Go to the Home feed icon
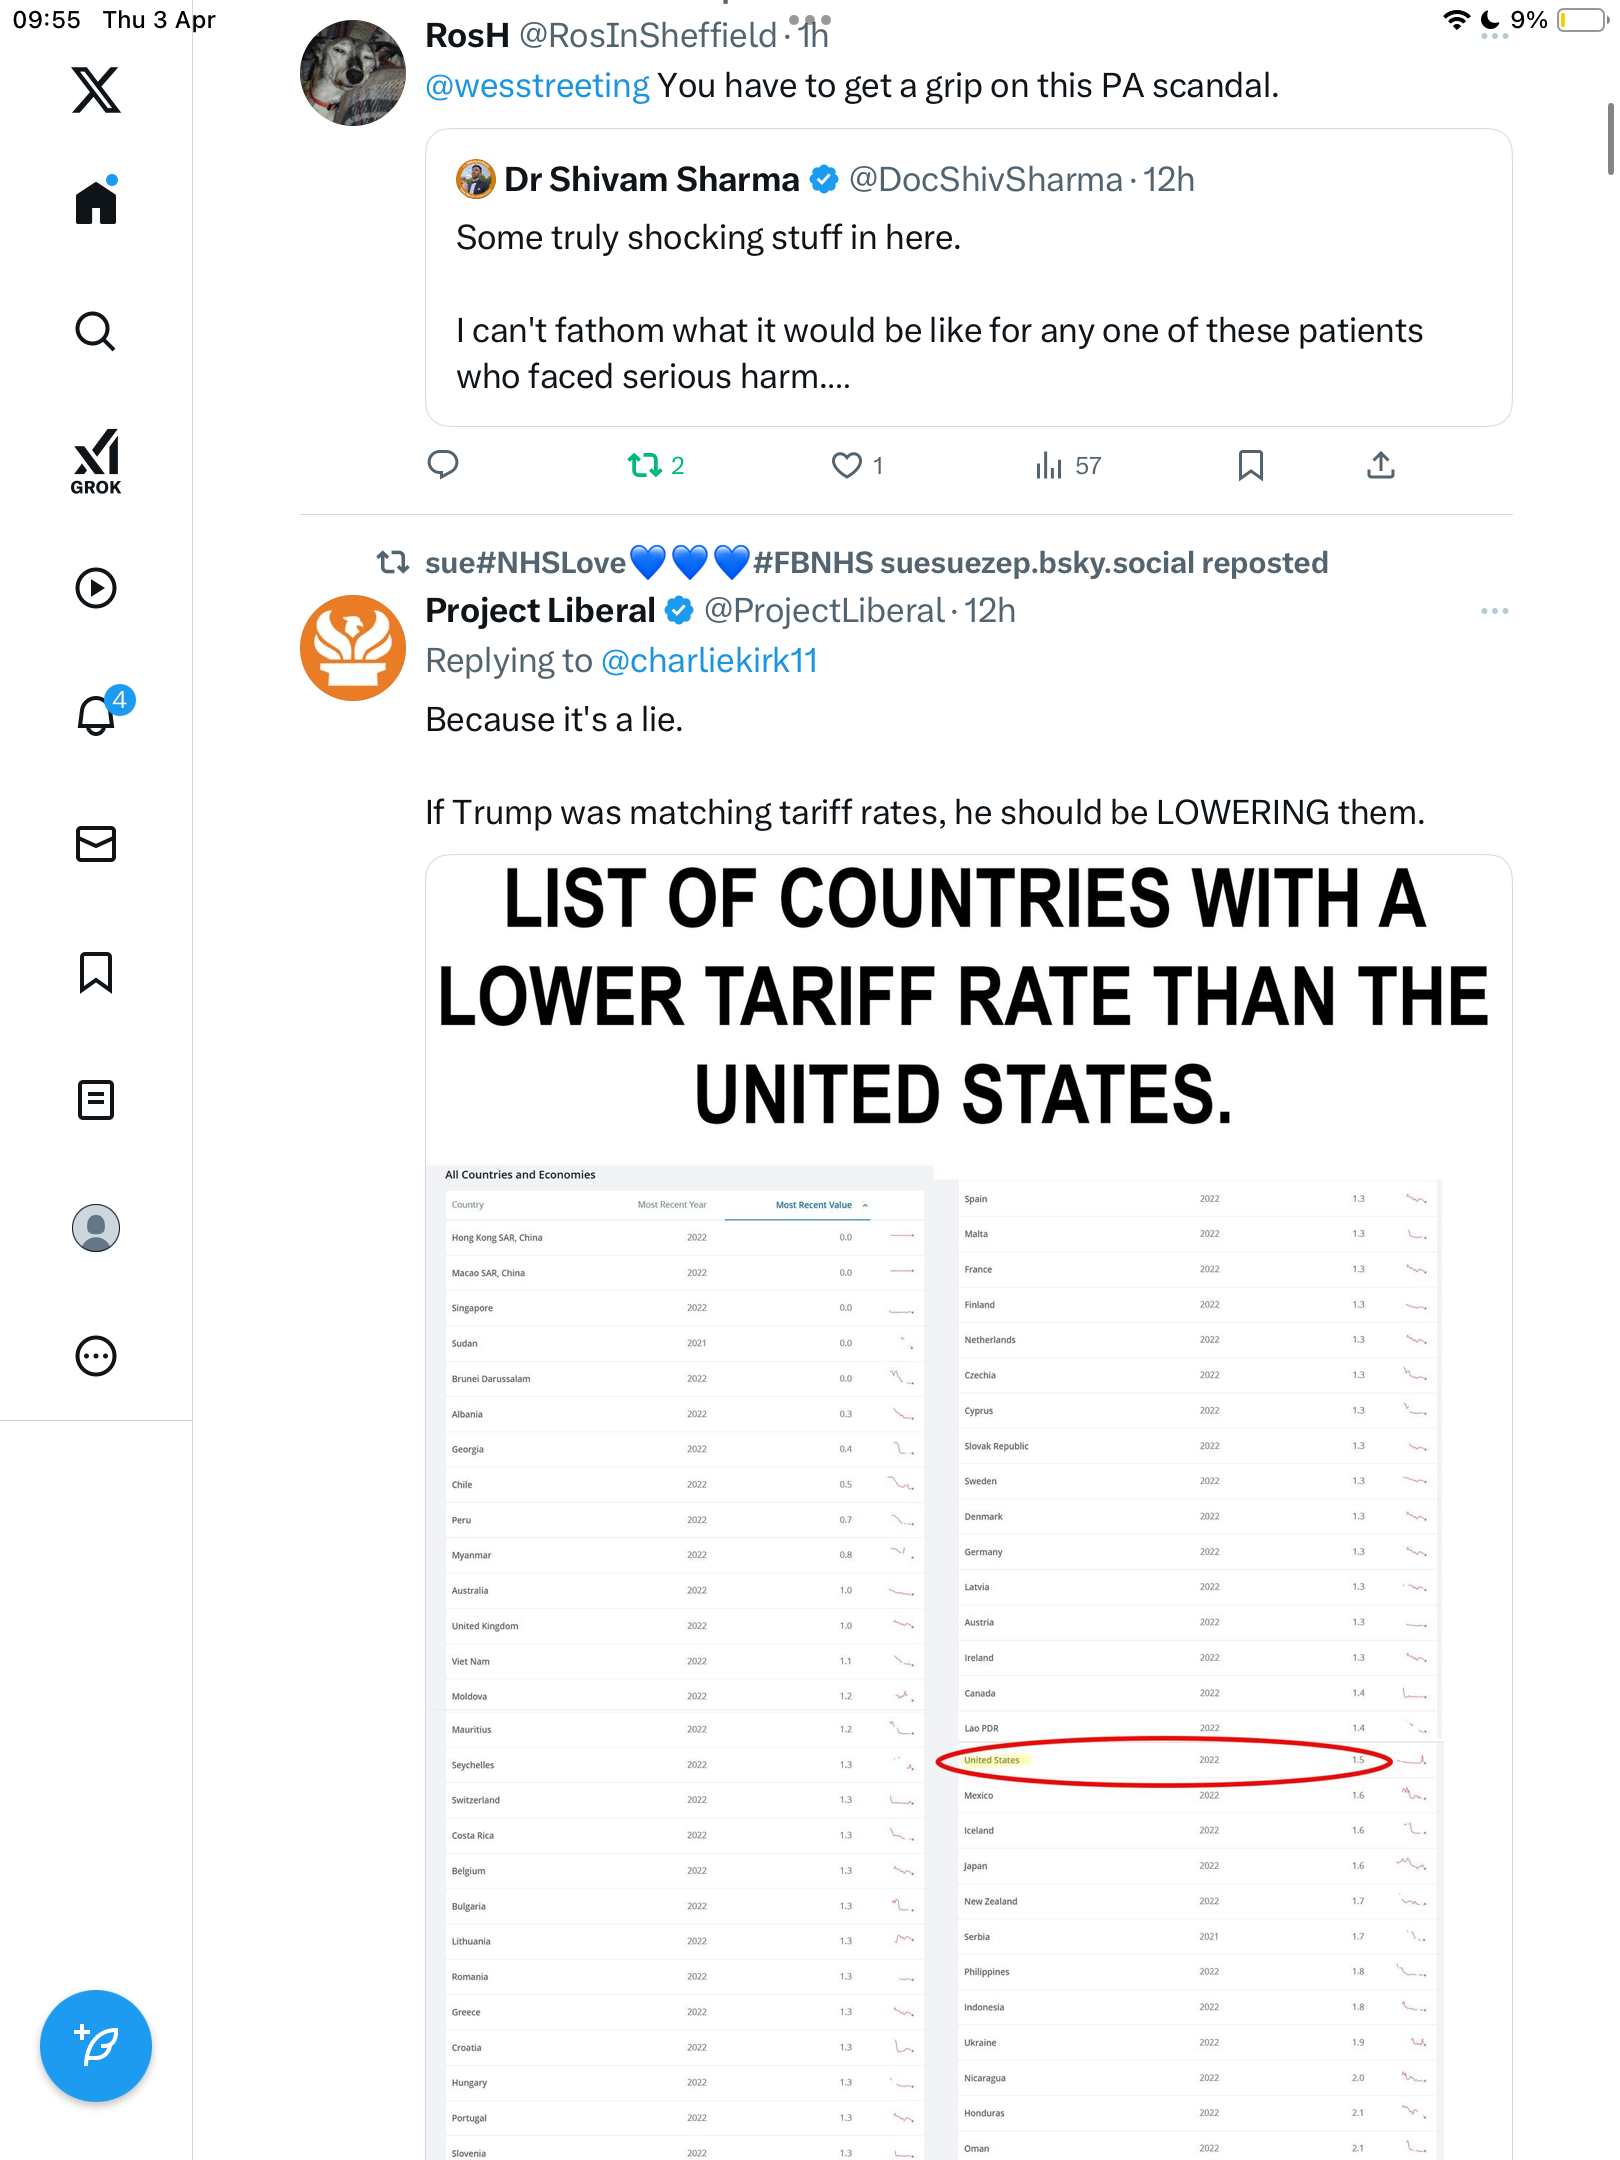1620x2160 pixels. [96, 201]
